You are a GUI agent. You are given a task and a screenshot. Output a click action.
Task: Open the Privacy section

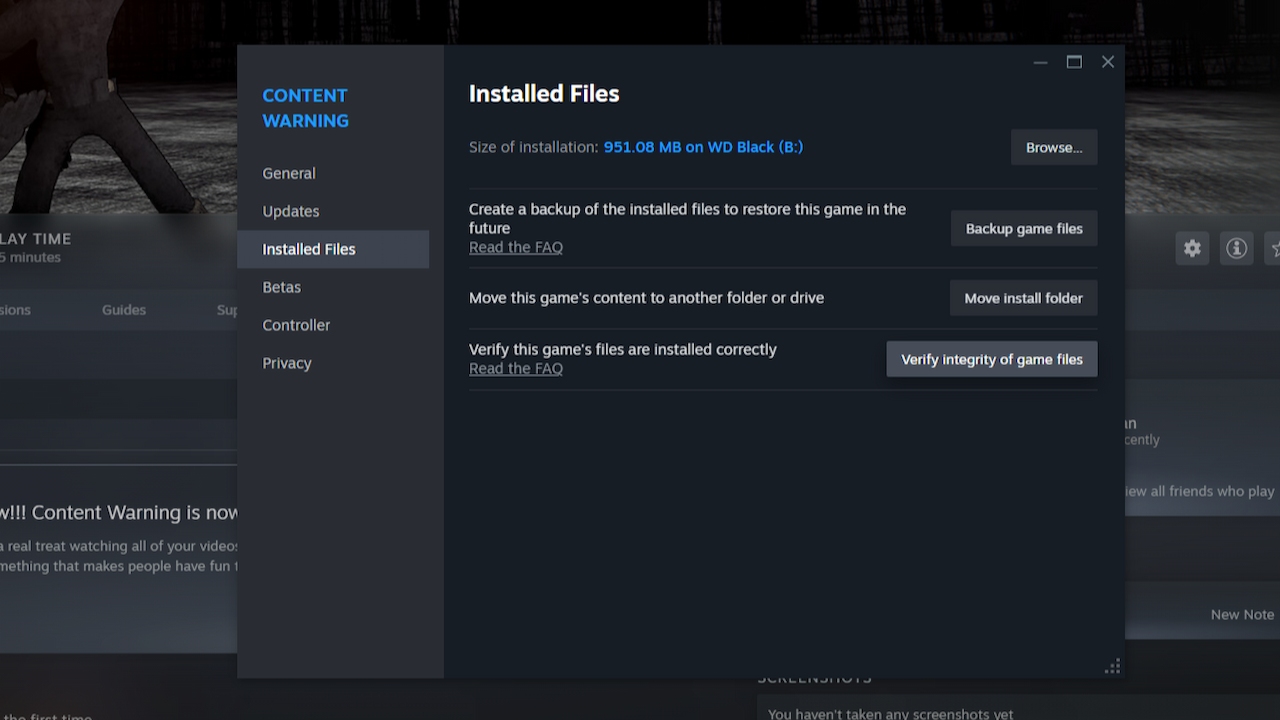pos(287,363)
